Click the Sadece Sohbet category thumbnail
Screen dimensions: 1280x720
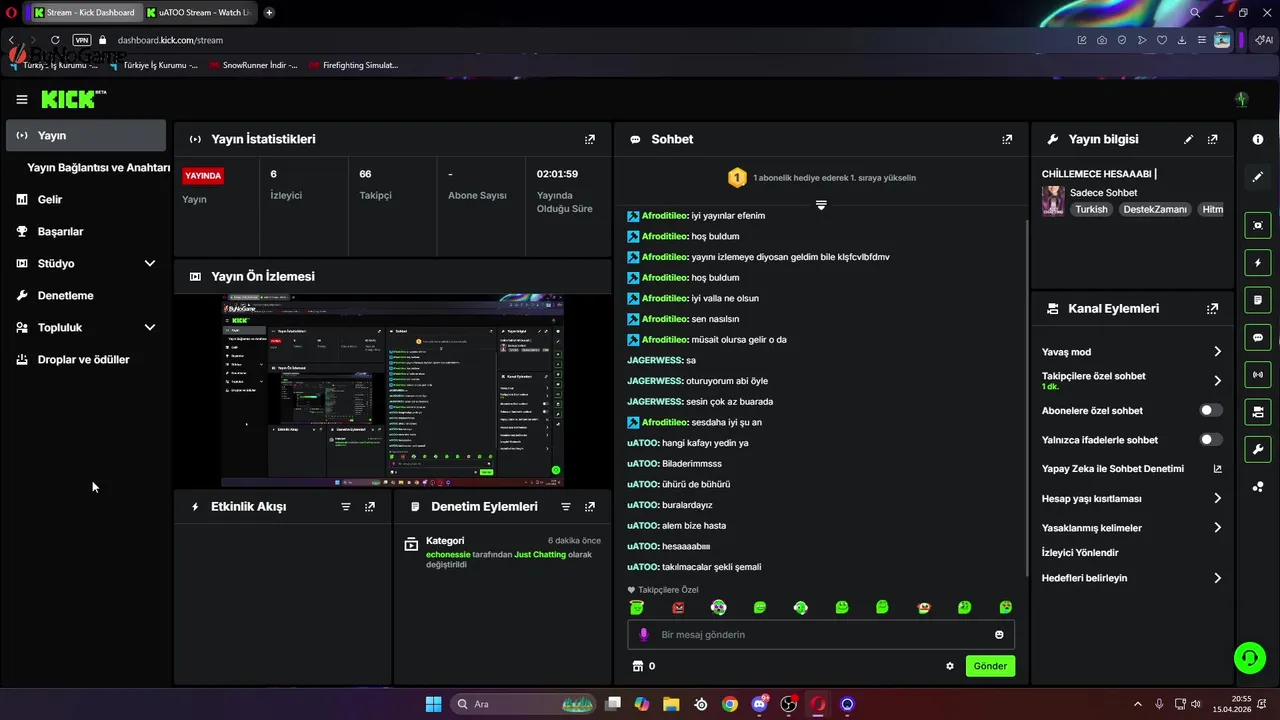tap(1053, 201)
